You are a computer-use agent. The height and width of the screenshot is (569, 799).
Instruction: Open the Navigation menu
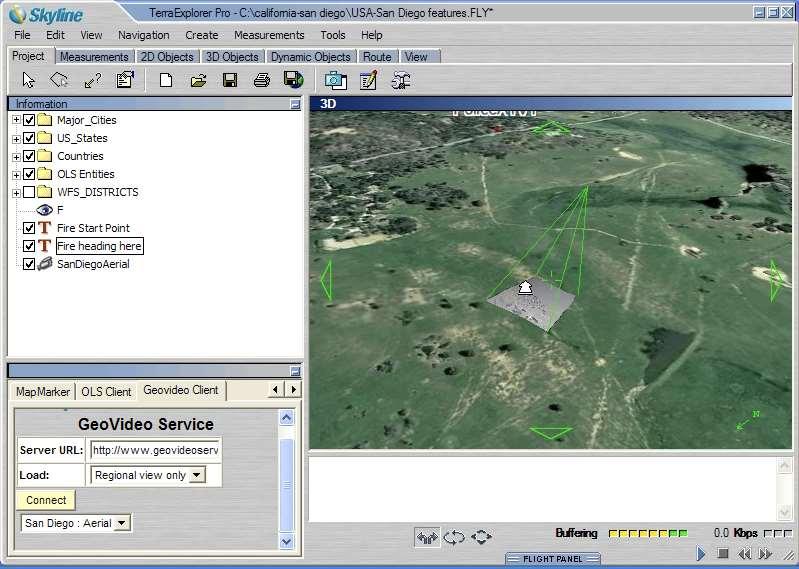[144, 35]
